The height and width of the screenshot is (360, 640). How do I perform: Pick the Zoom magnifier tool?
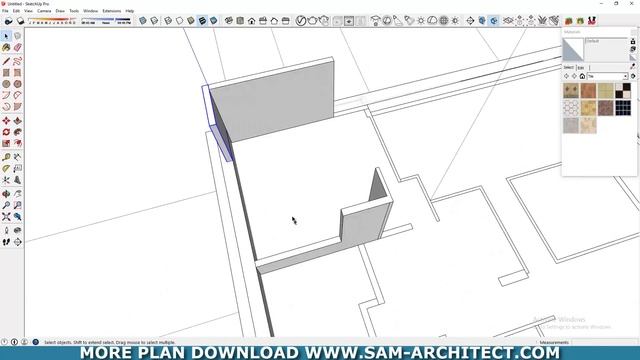pos(6,205)
